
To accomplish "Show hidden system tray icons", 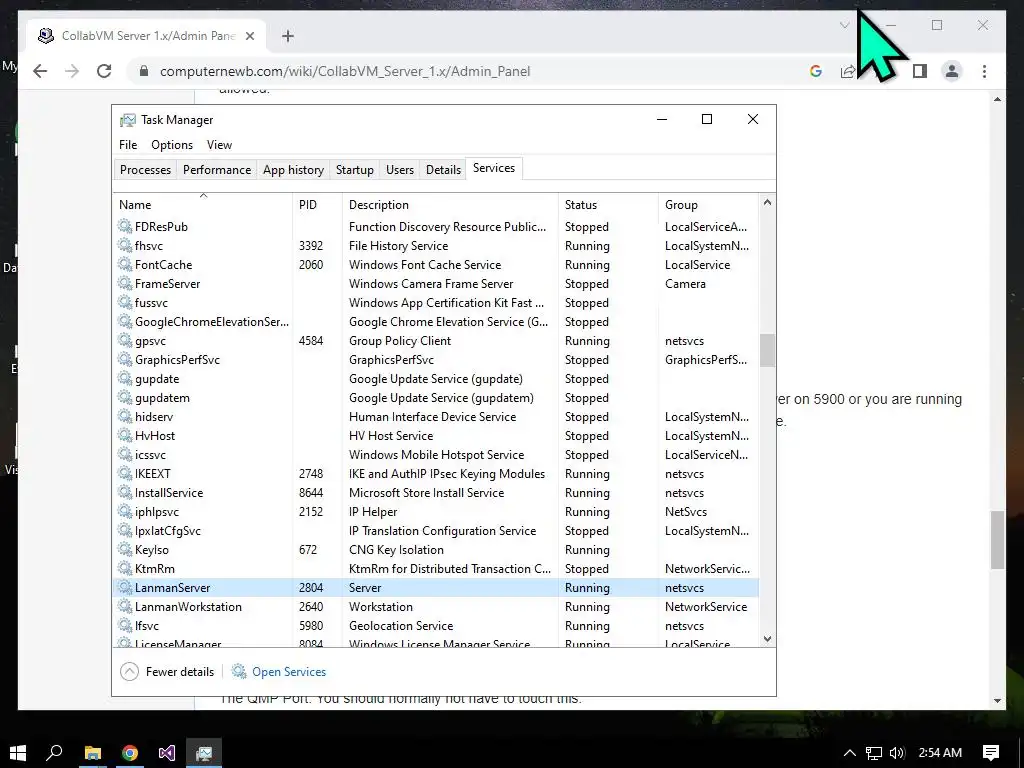I will (849, 753).
